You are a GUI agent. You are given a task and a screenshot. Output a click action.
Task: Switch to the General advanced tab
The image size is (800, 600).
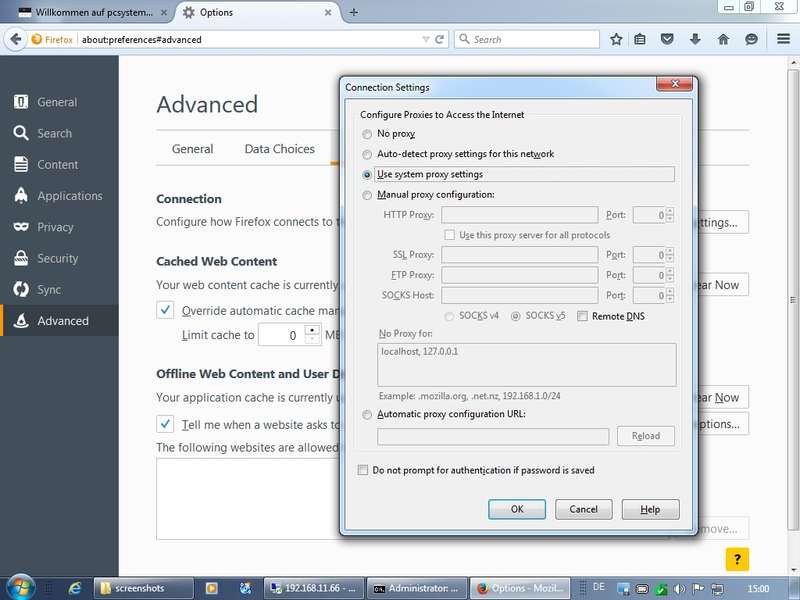click(192, 149)
